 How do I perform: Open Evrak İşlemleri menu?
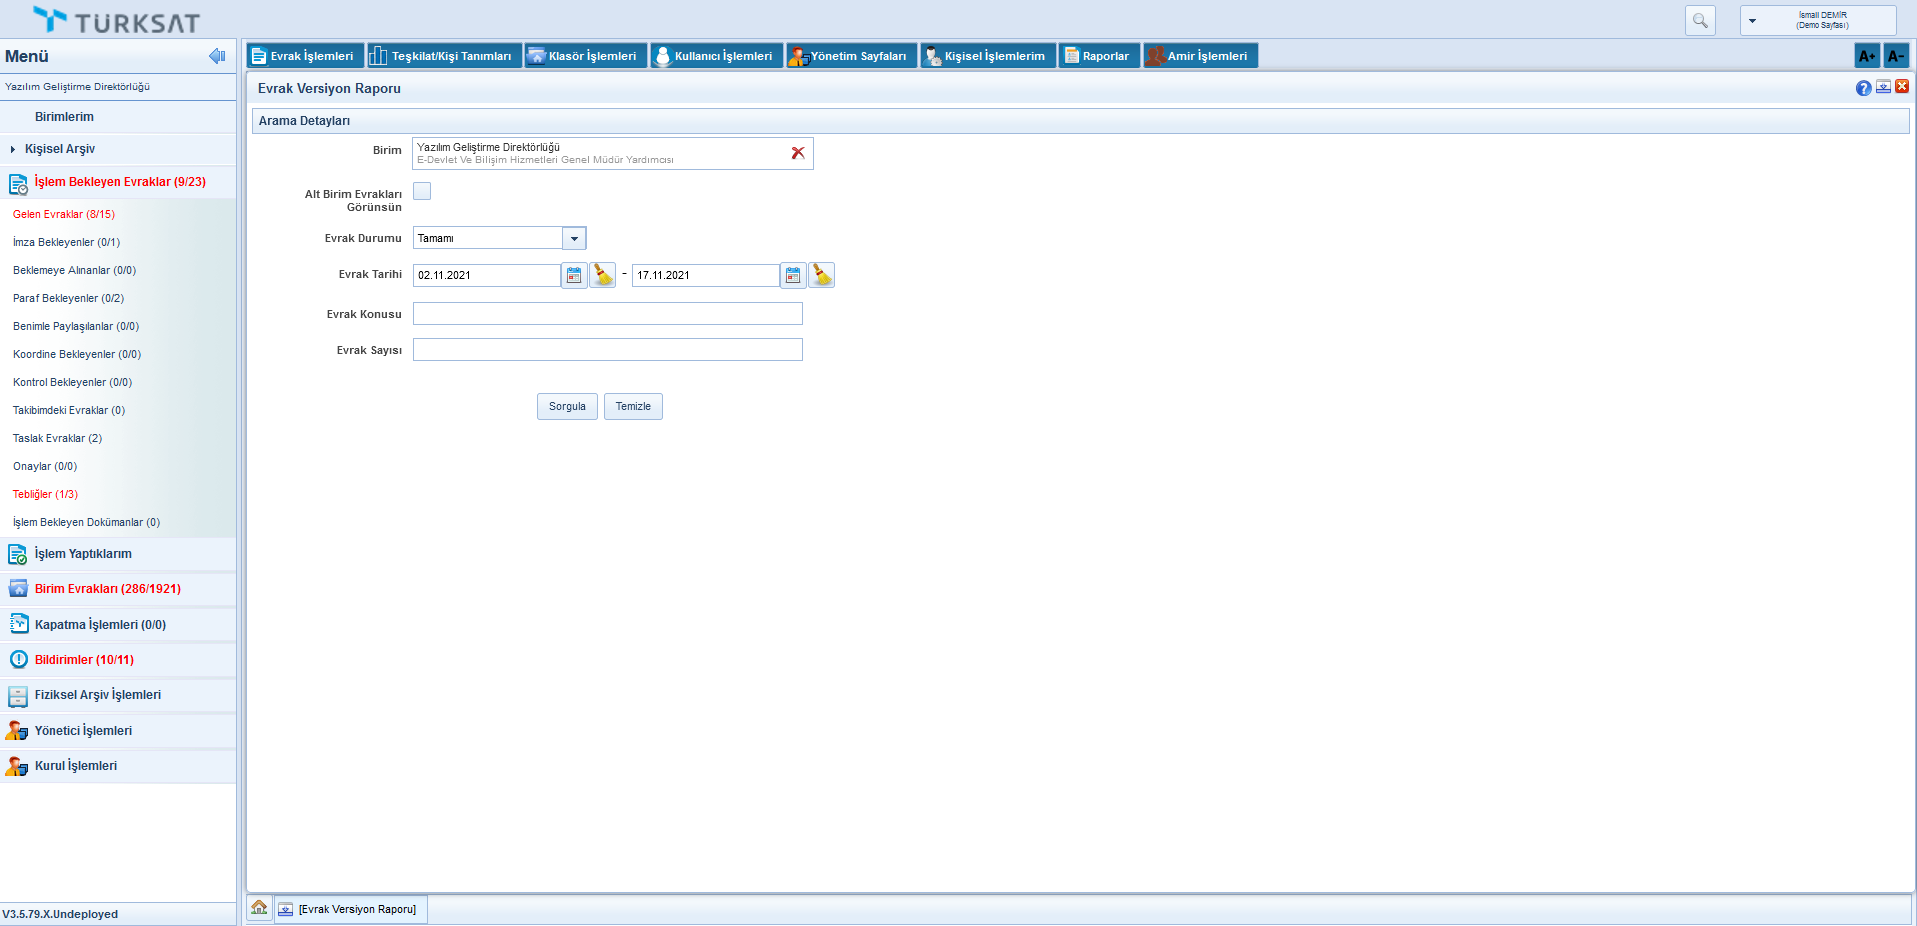tap(306, 56)
